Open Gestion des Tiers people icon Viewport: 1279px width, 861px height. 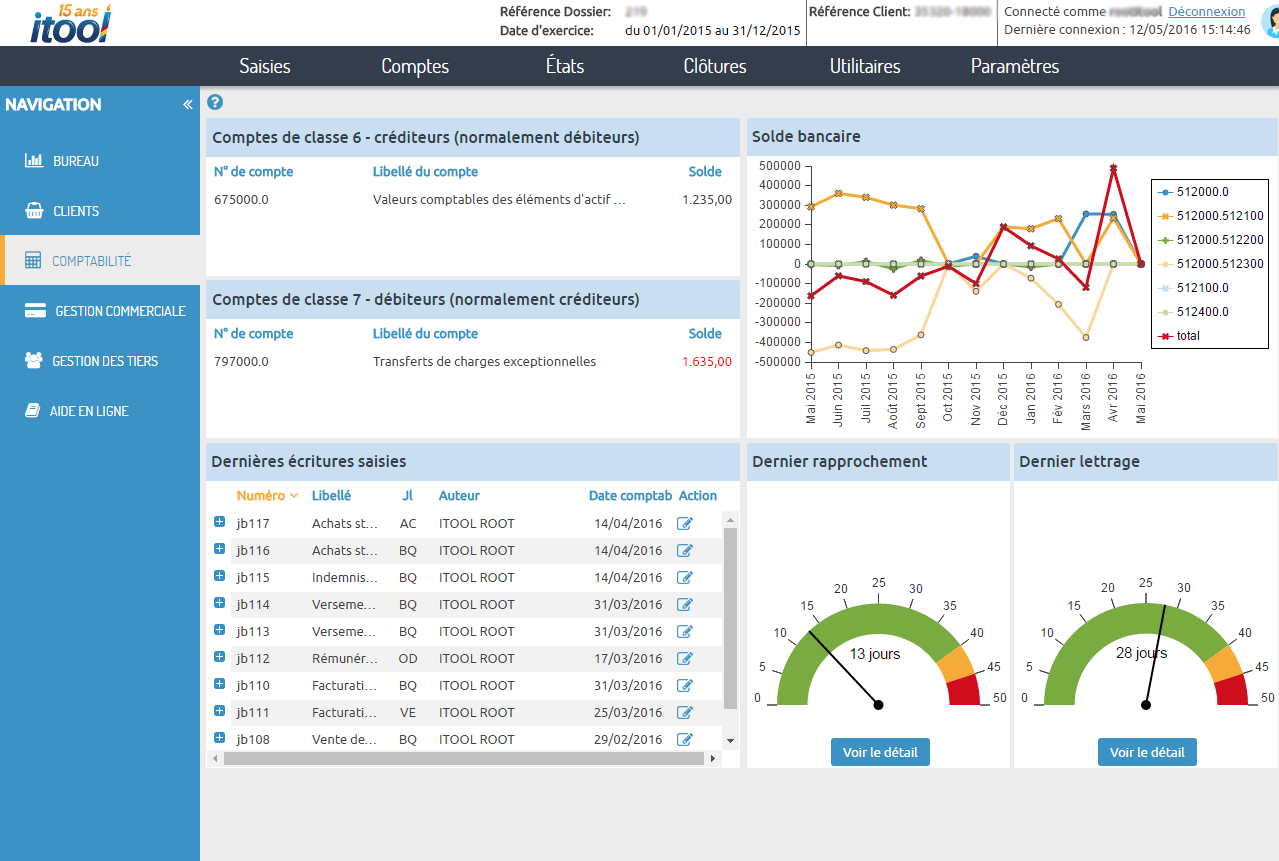33,361
